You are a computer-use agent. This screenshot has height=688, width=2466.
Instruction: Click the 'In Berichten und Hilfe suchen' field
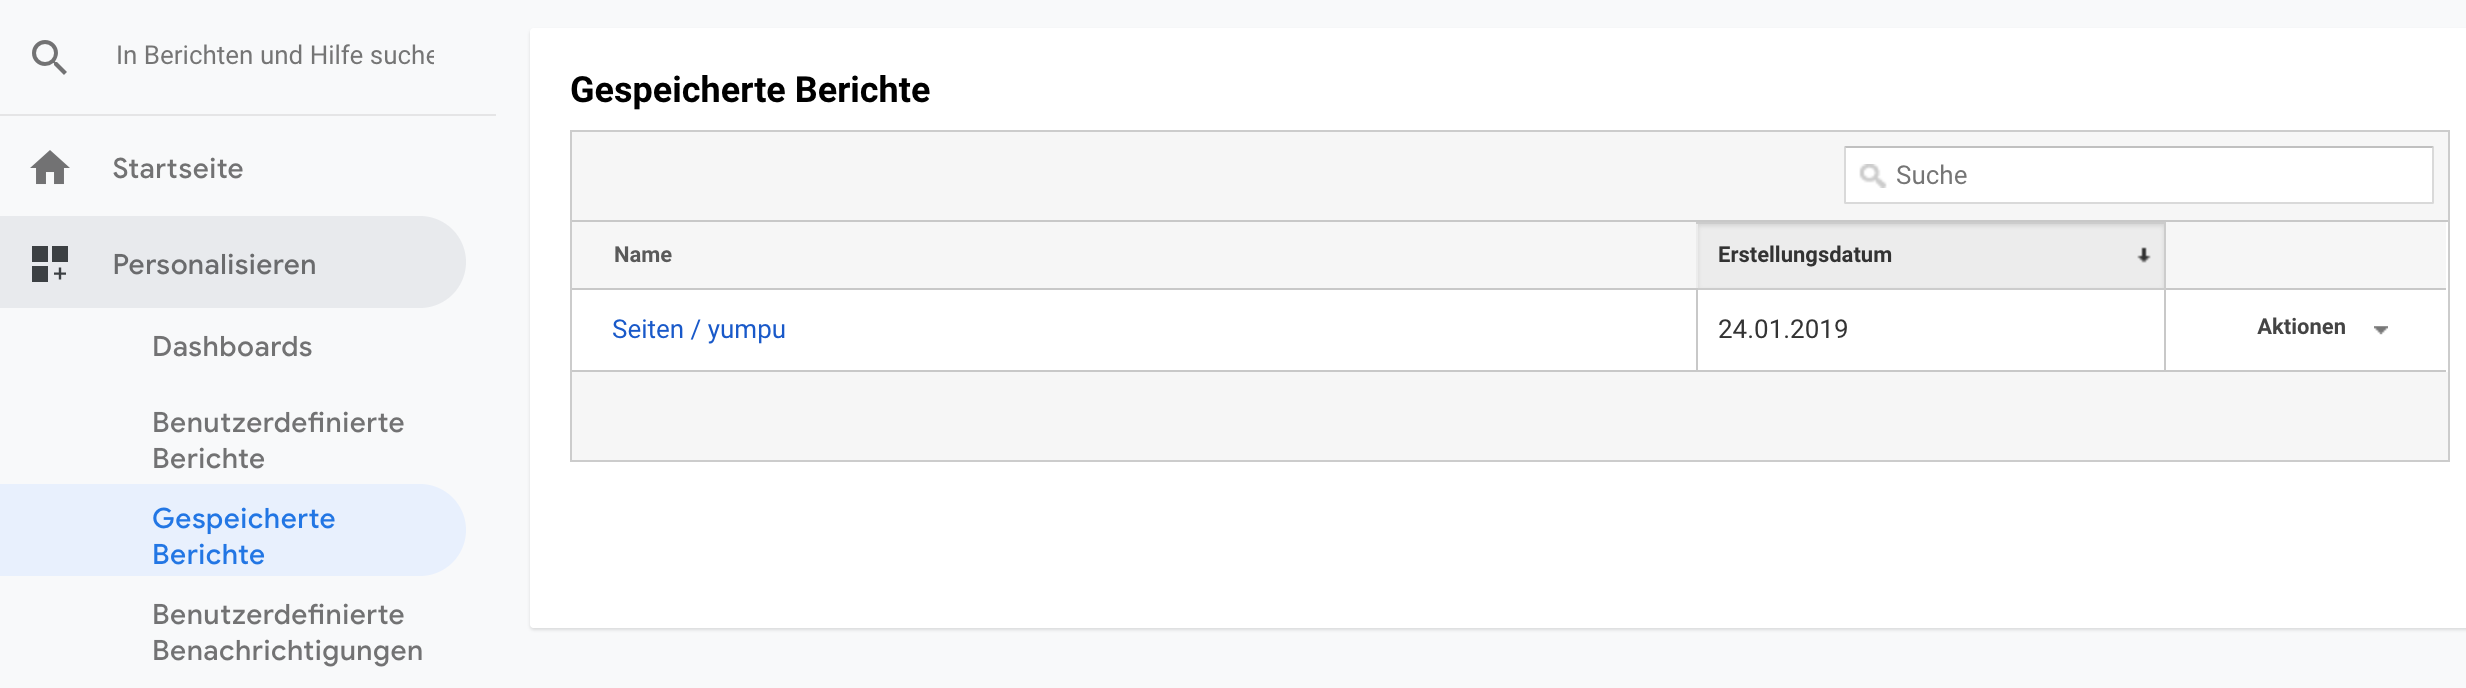click(x=275, y=55)
